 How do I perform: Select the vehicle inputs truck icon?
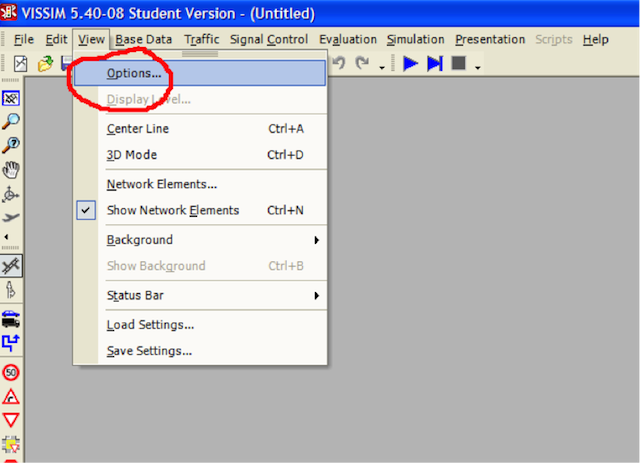click(x=12, y=320)
